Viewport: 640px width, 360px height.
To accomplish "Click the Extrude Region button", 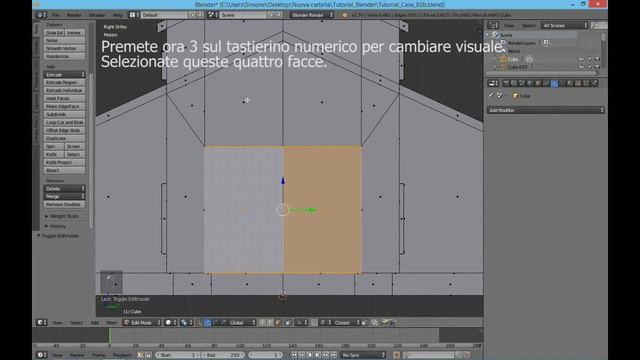I will tap(64, 82).
